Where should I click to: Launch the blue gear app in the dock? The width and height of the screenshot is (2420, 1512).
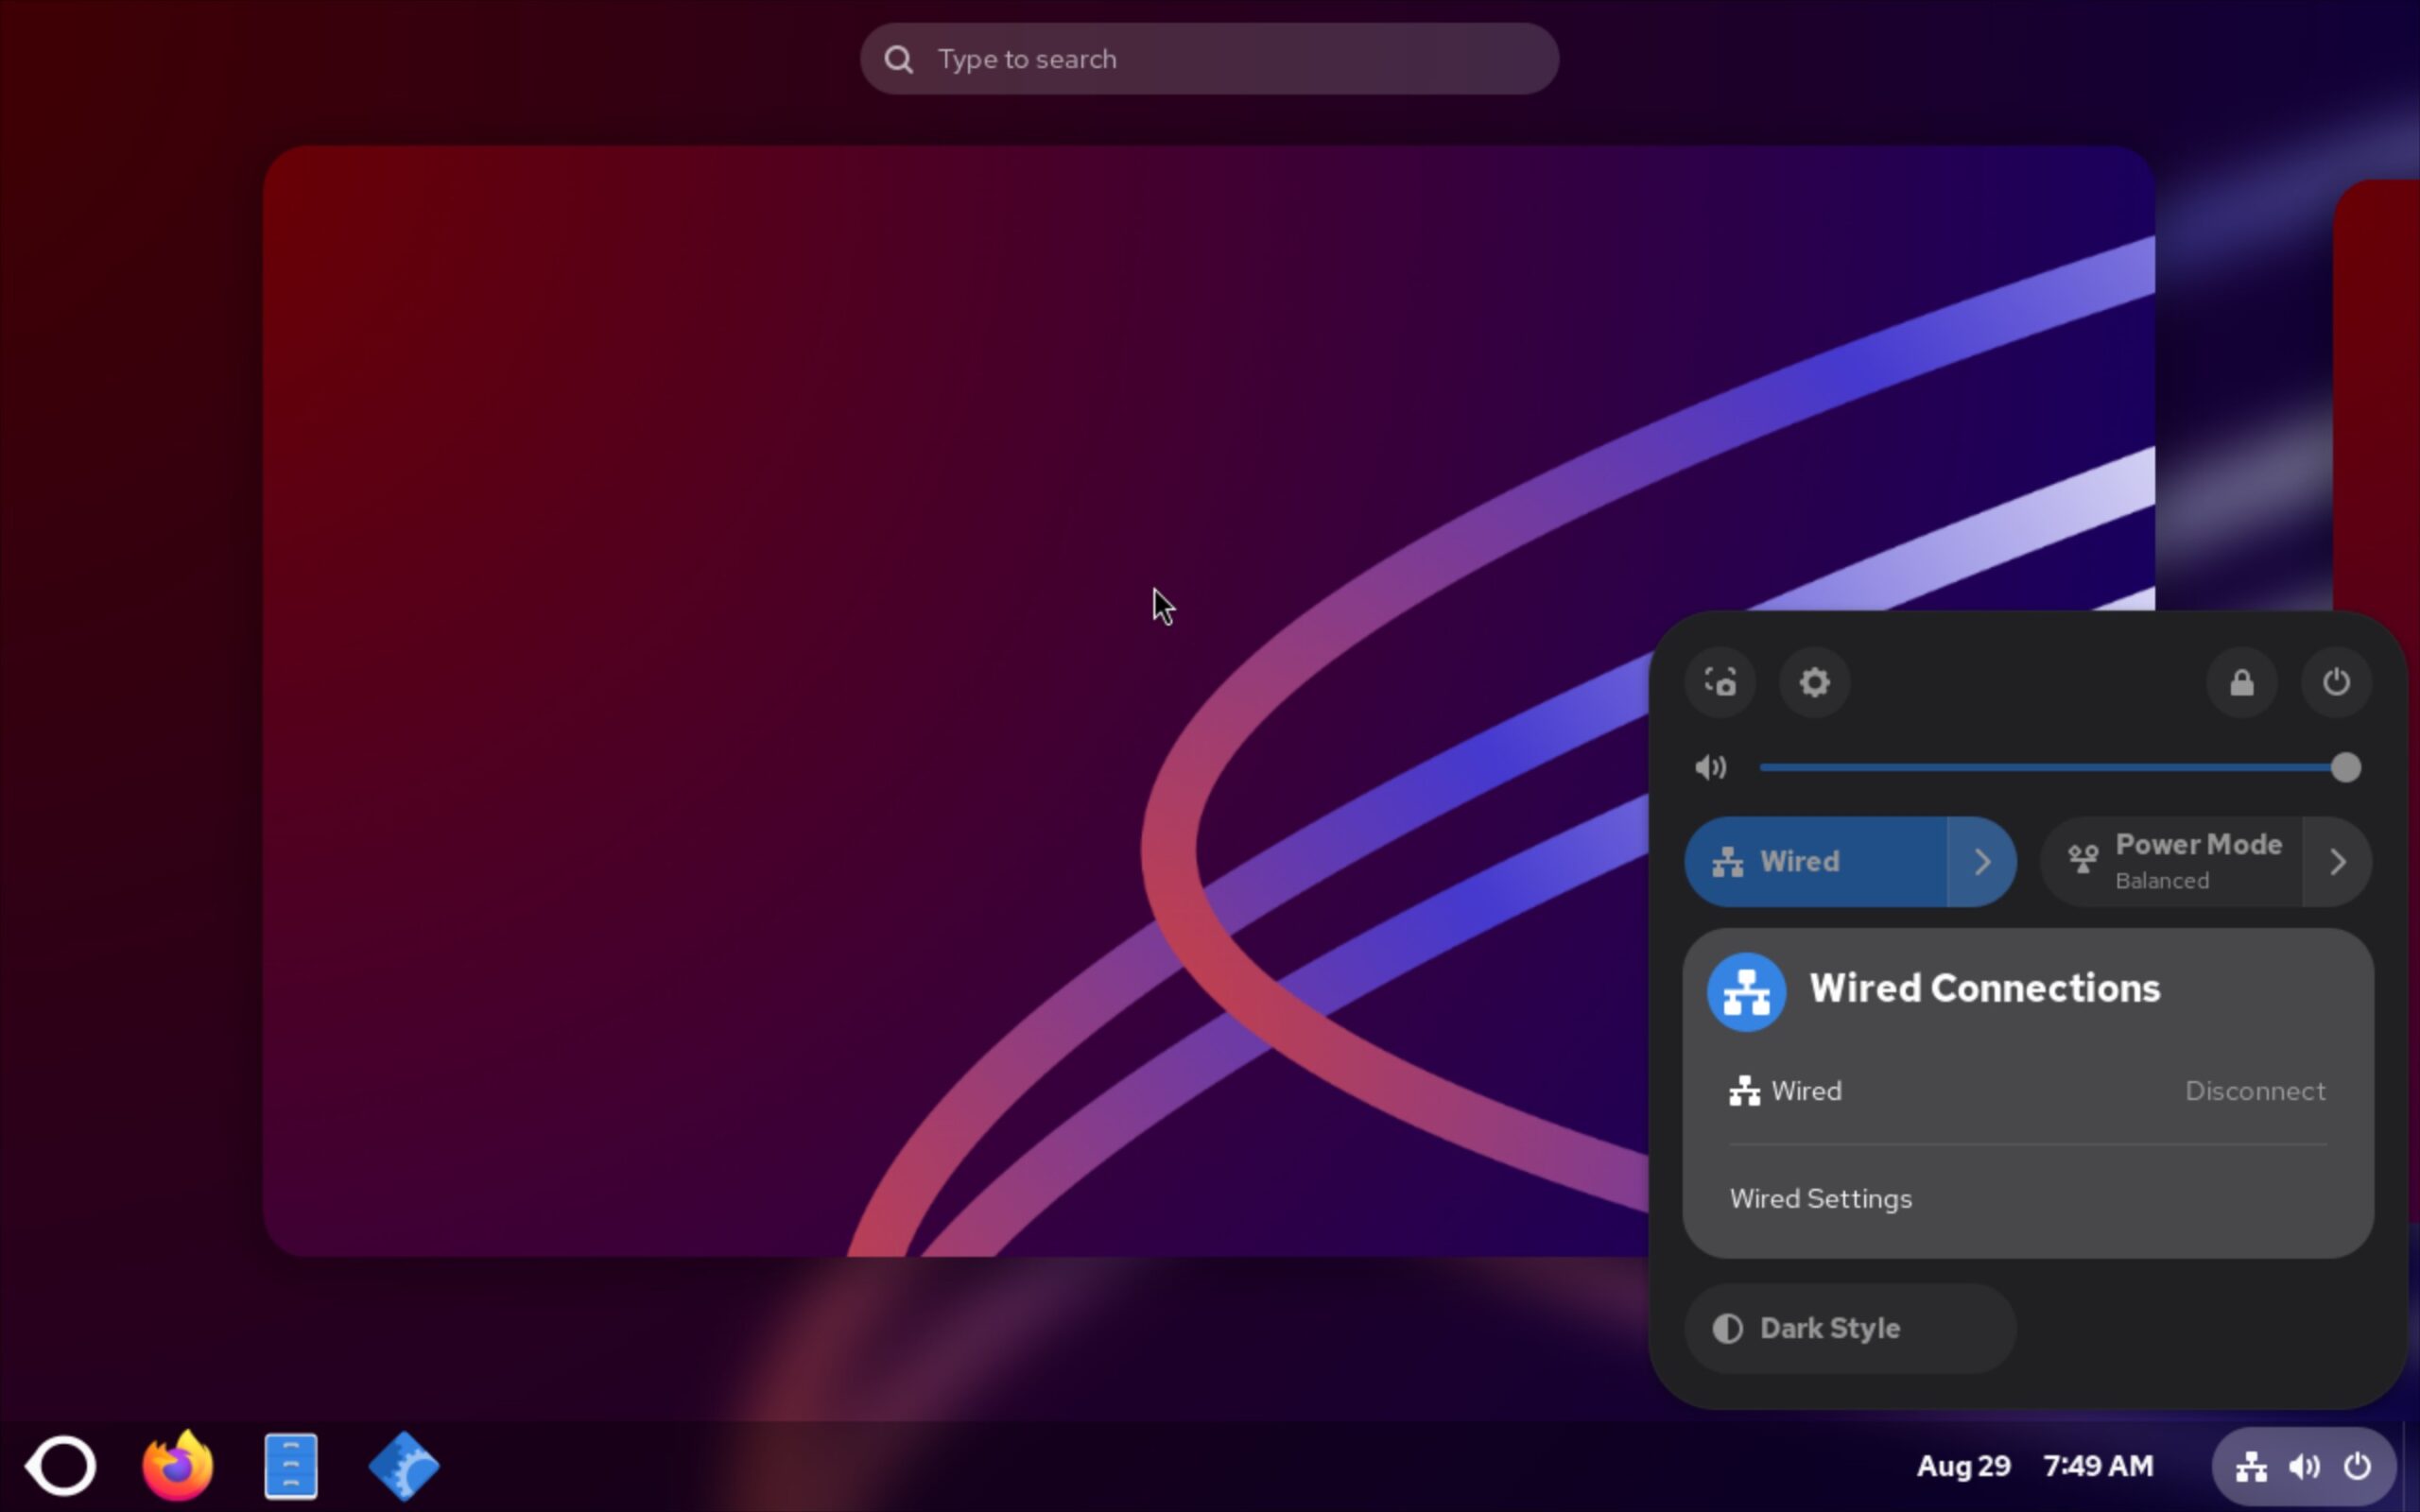click(x=404, y=1466)
